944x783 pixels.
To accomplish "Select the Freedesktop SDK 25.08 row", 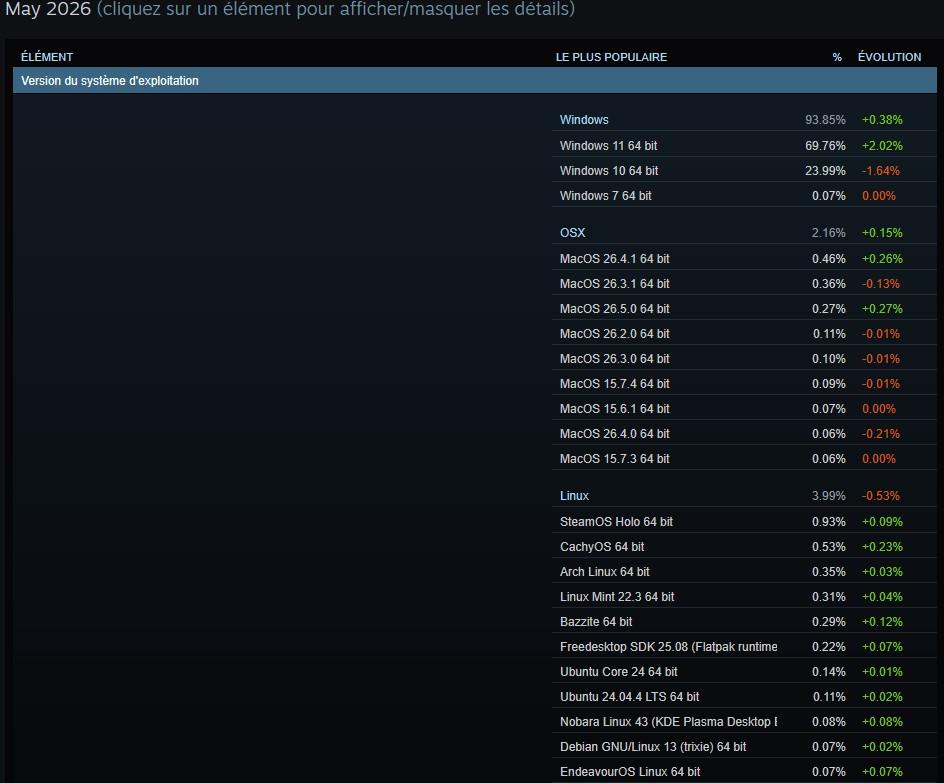I will [x=744, y=646].
